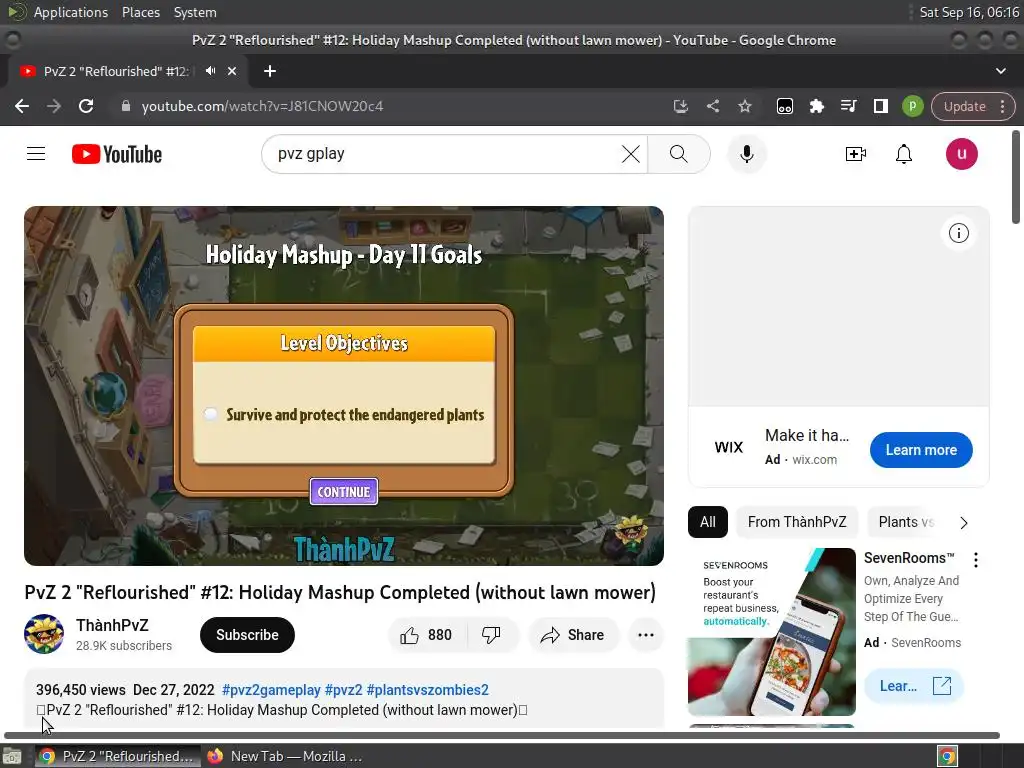1024x768 pixels.
Task: Clear the search query with the X
Action: point(630,154)
